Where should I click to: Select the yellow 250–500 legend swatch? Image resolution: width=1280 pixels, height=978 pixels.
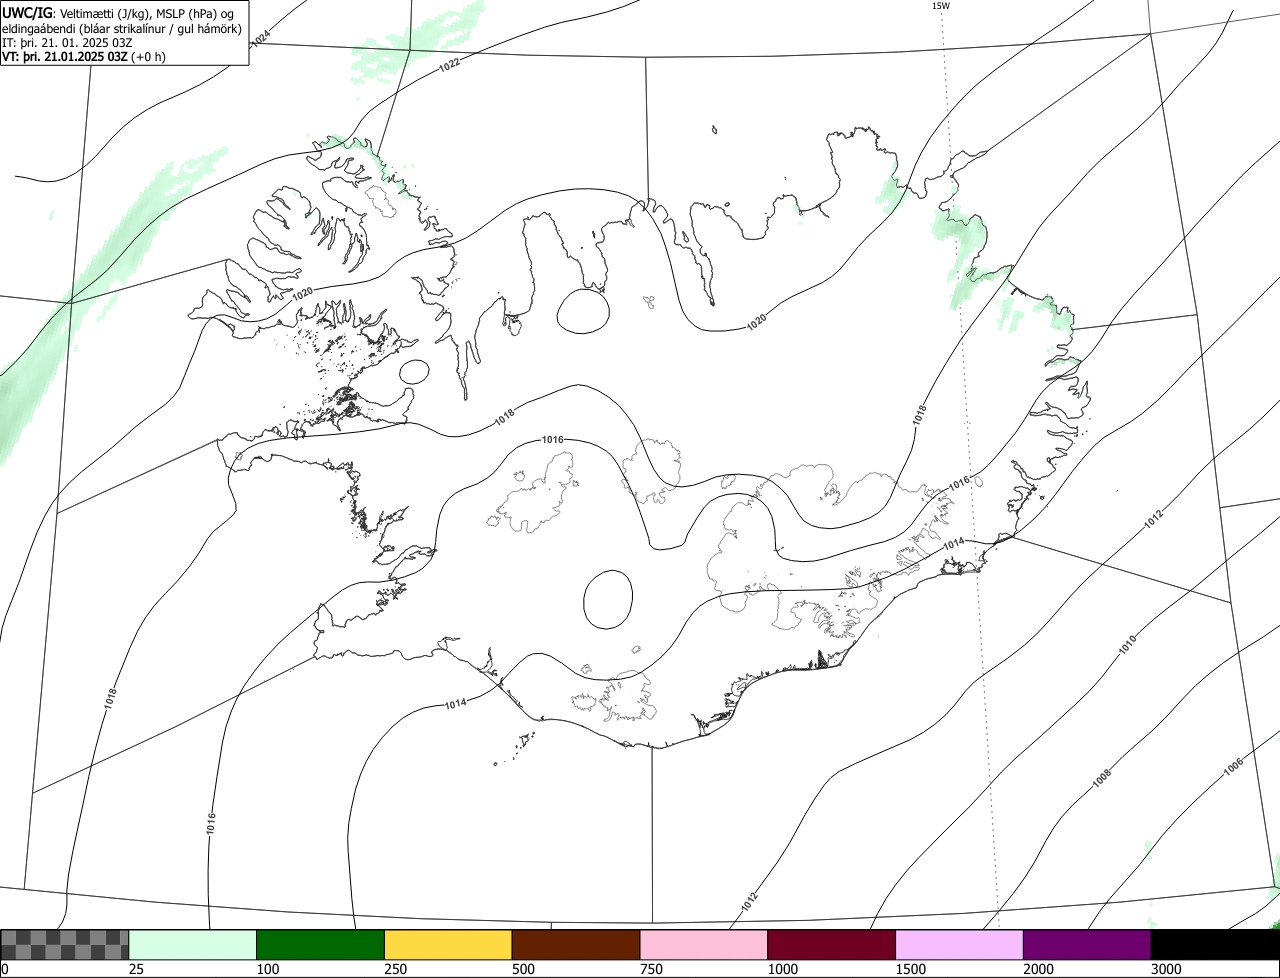click(x=448, y=945)
